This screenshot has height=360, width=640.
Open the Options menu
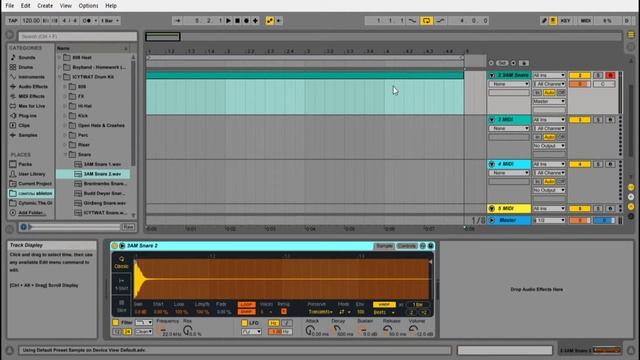click(x=88, y=6)
